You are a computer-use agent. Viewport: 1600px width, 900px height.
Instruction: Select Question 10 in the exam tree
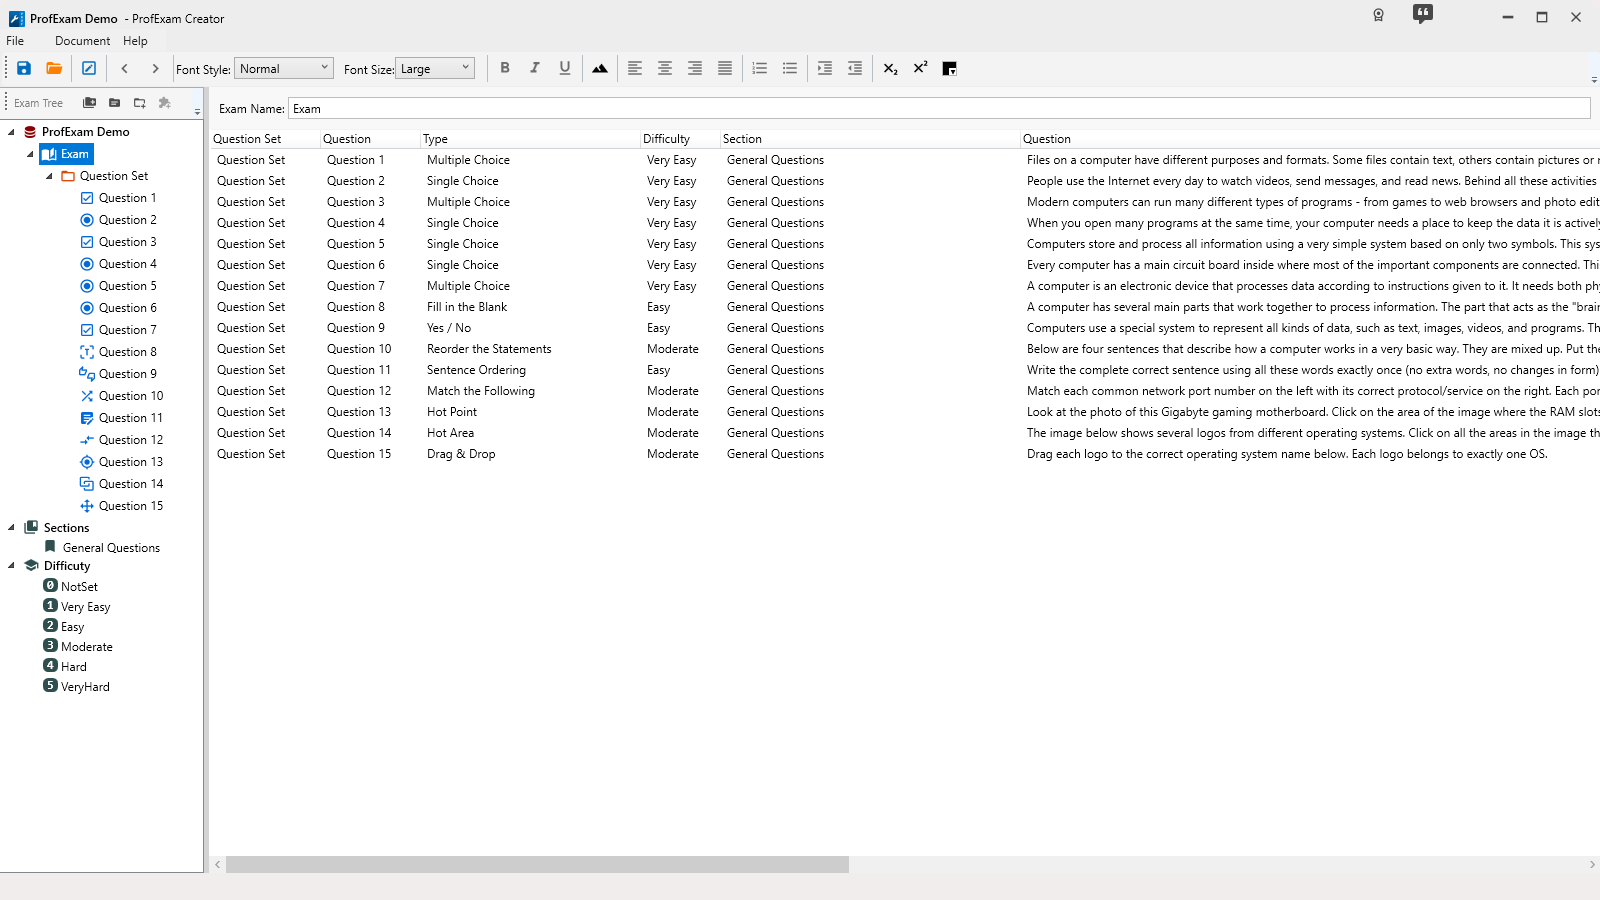(x=131, y=396)
